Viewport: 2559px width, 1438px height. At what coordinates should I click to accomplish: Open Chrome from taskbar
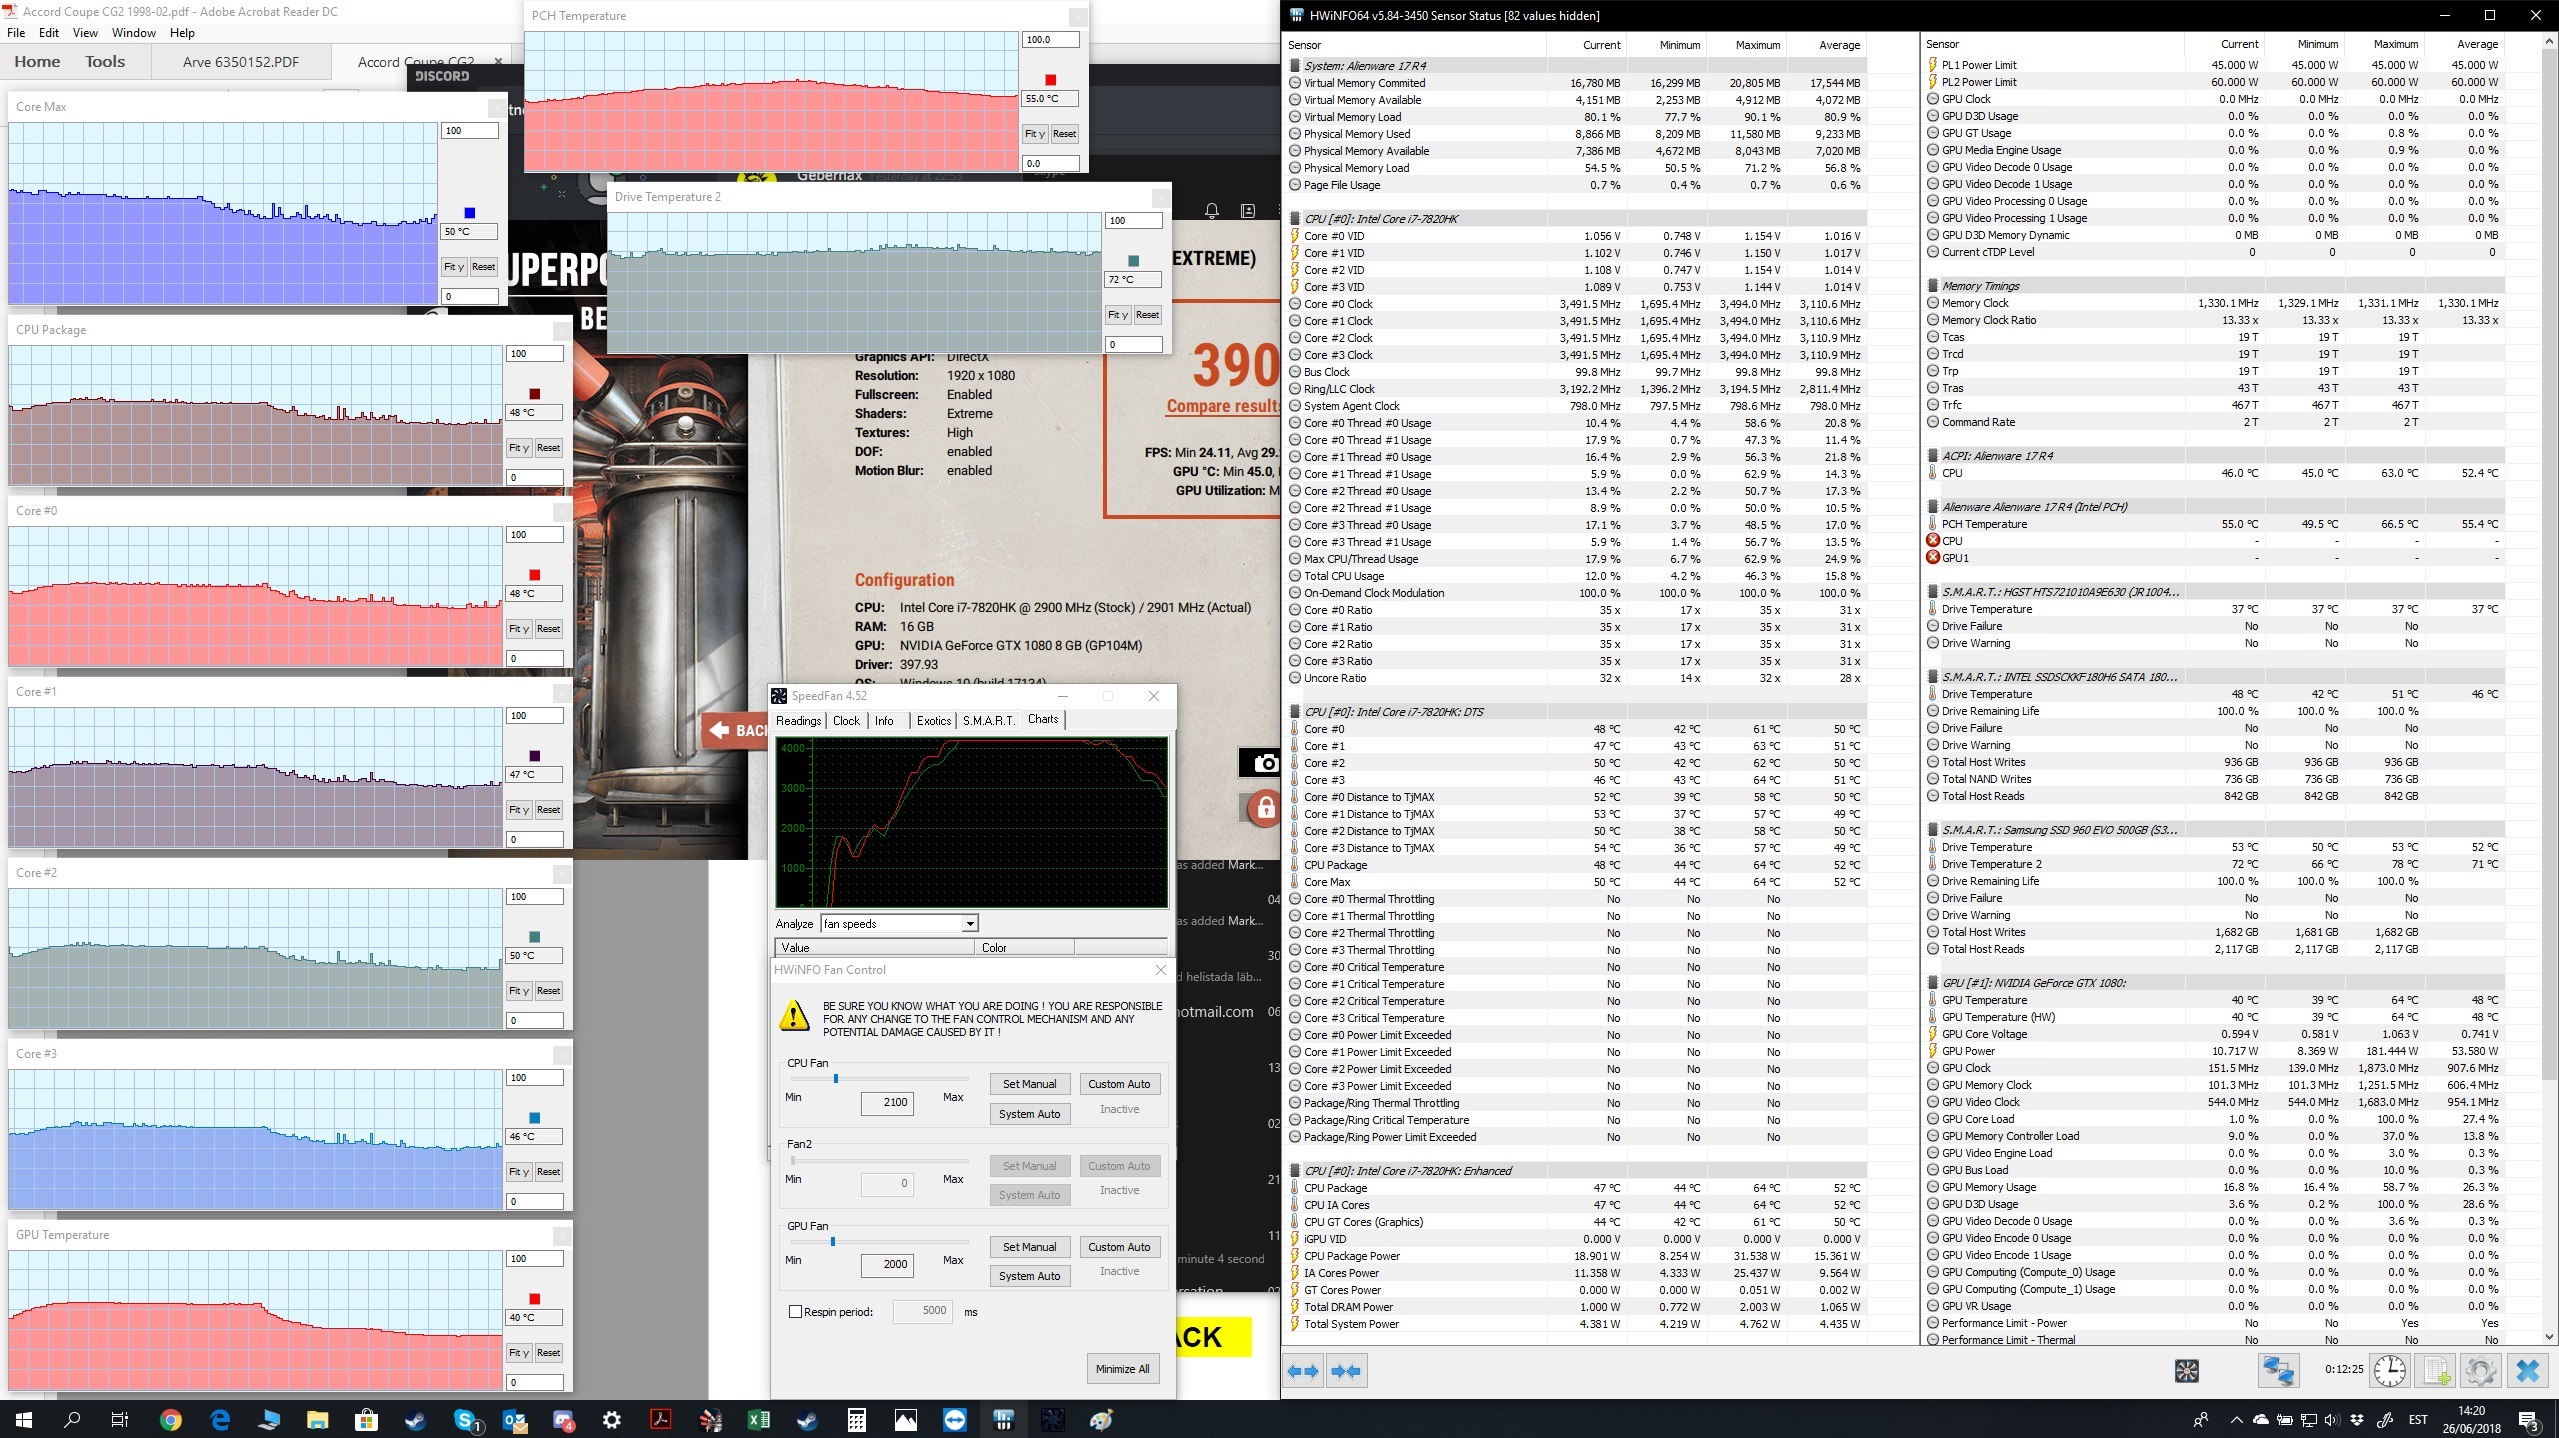click(x=170, y=1420)
